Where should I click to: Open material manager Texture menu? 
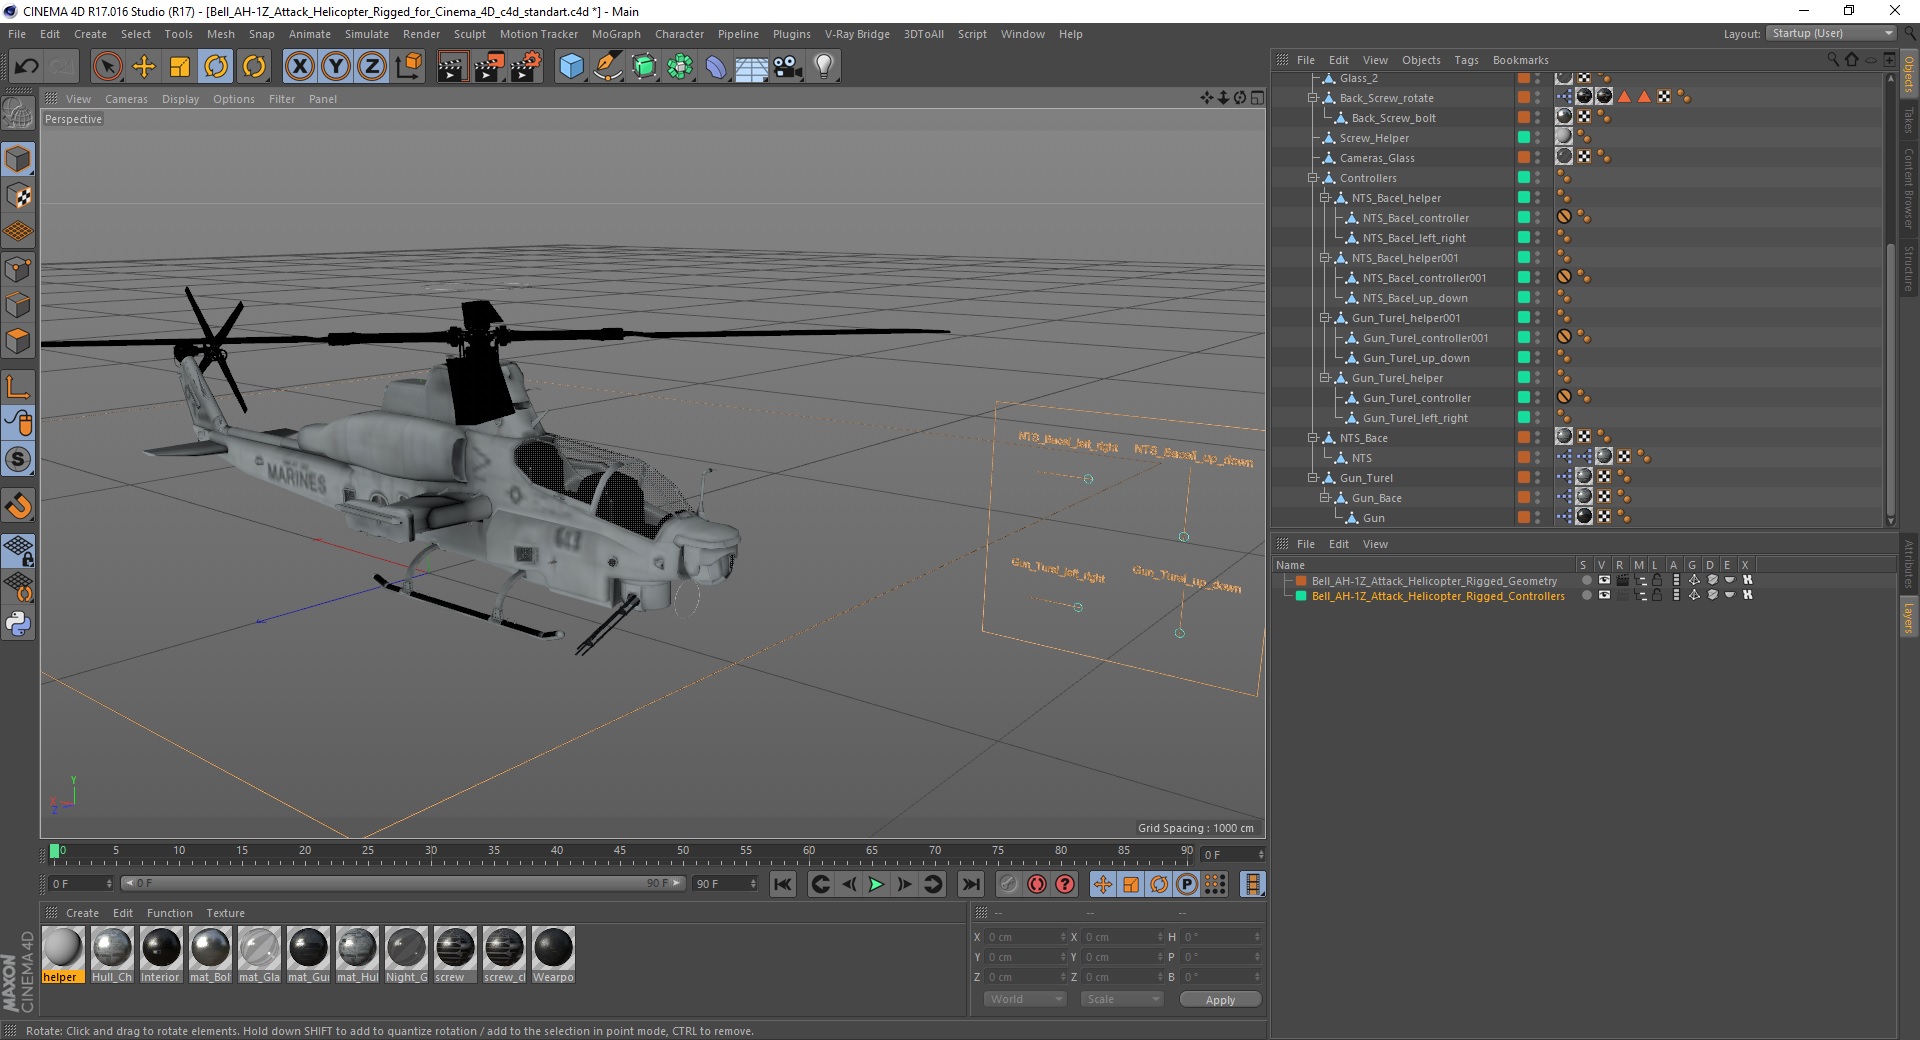[x=225, y=913]
